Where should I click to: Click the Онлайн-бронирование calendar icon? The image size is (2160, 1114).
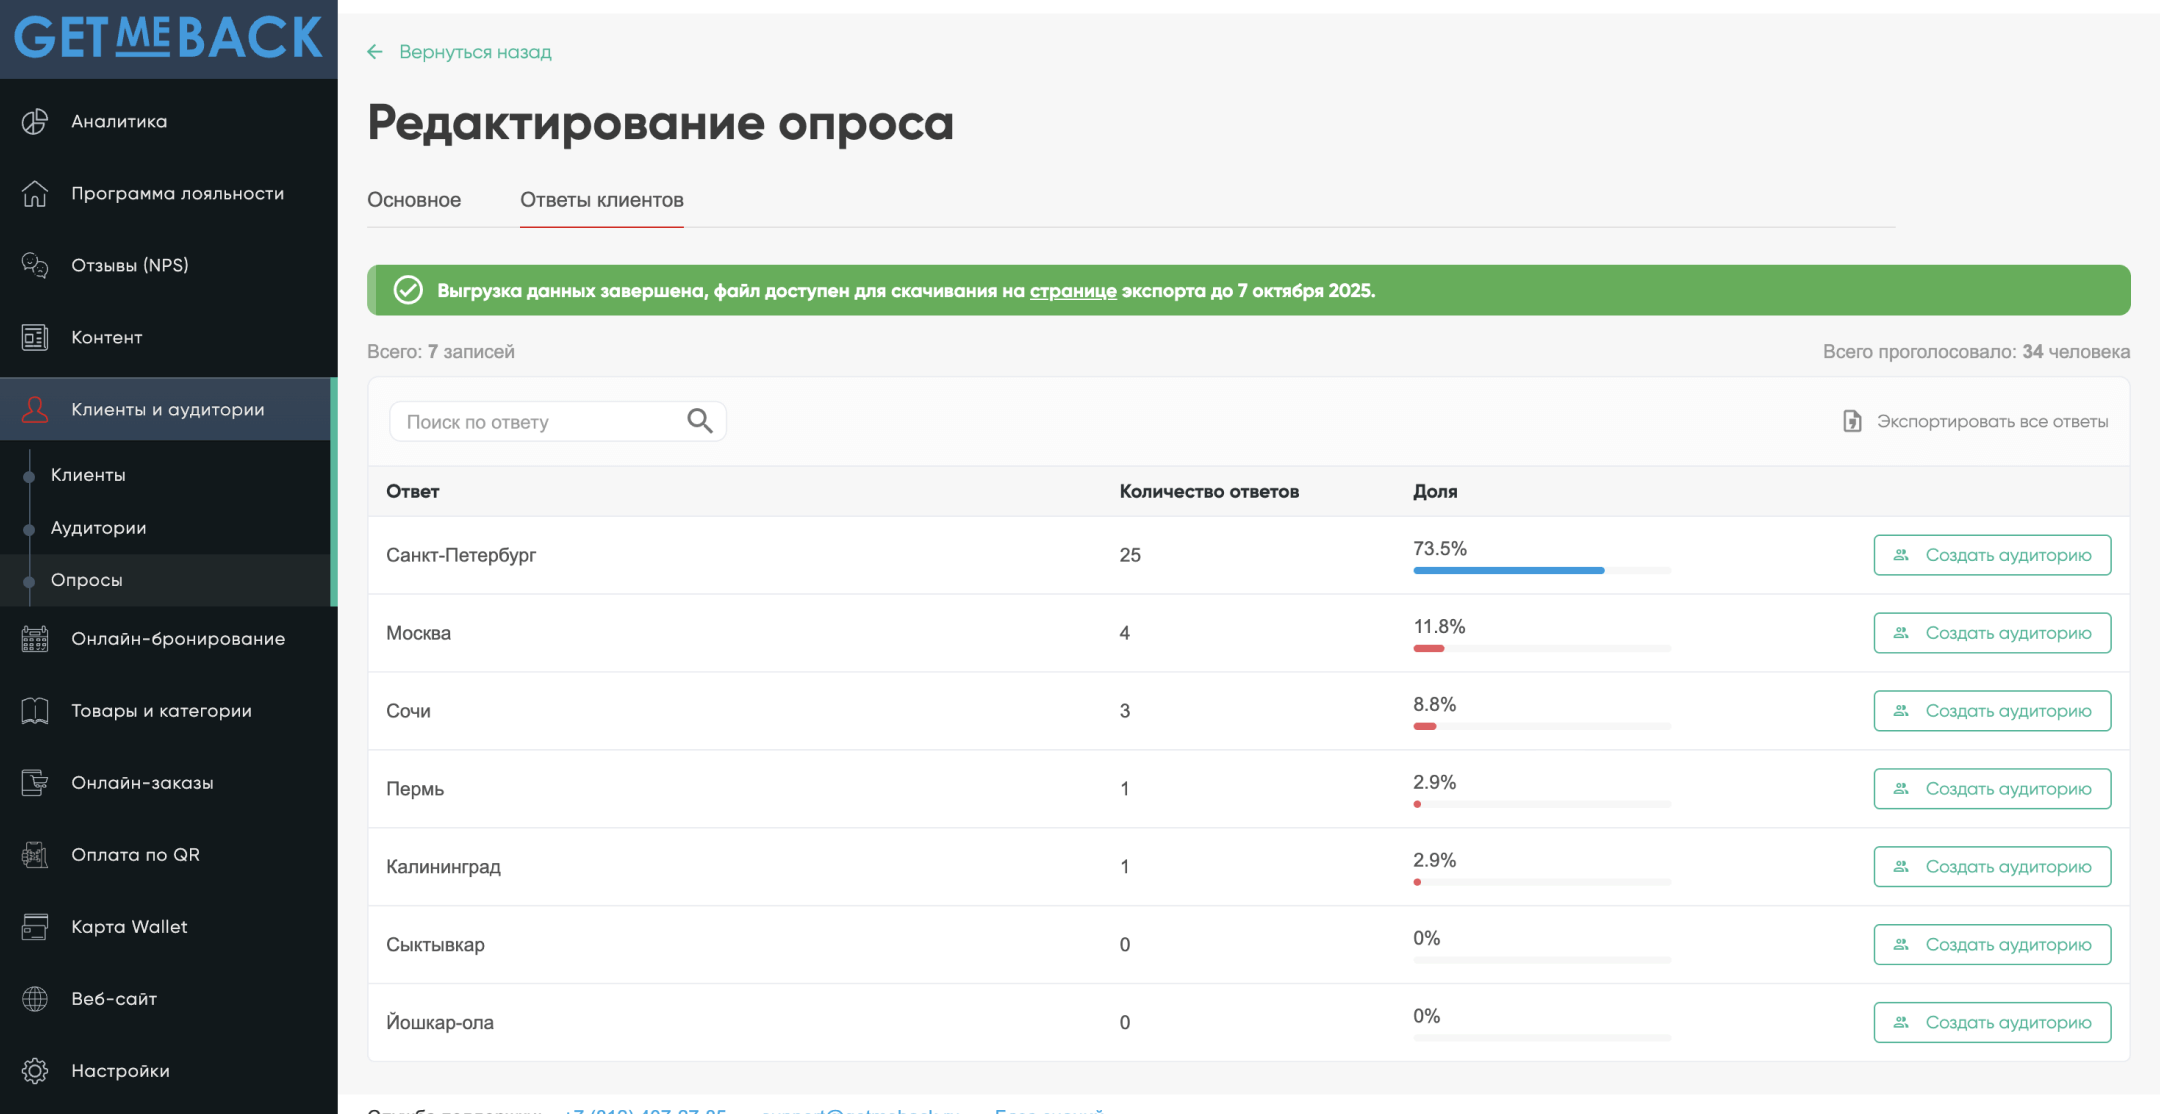35,638
